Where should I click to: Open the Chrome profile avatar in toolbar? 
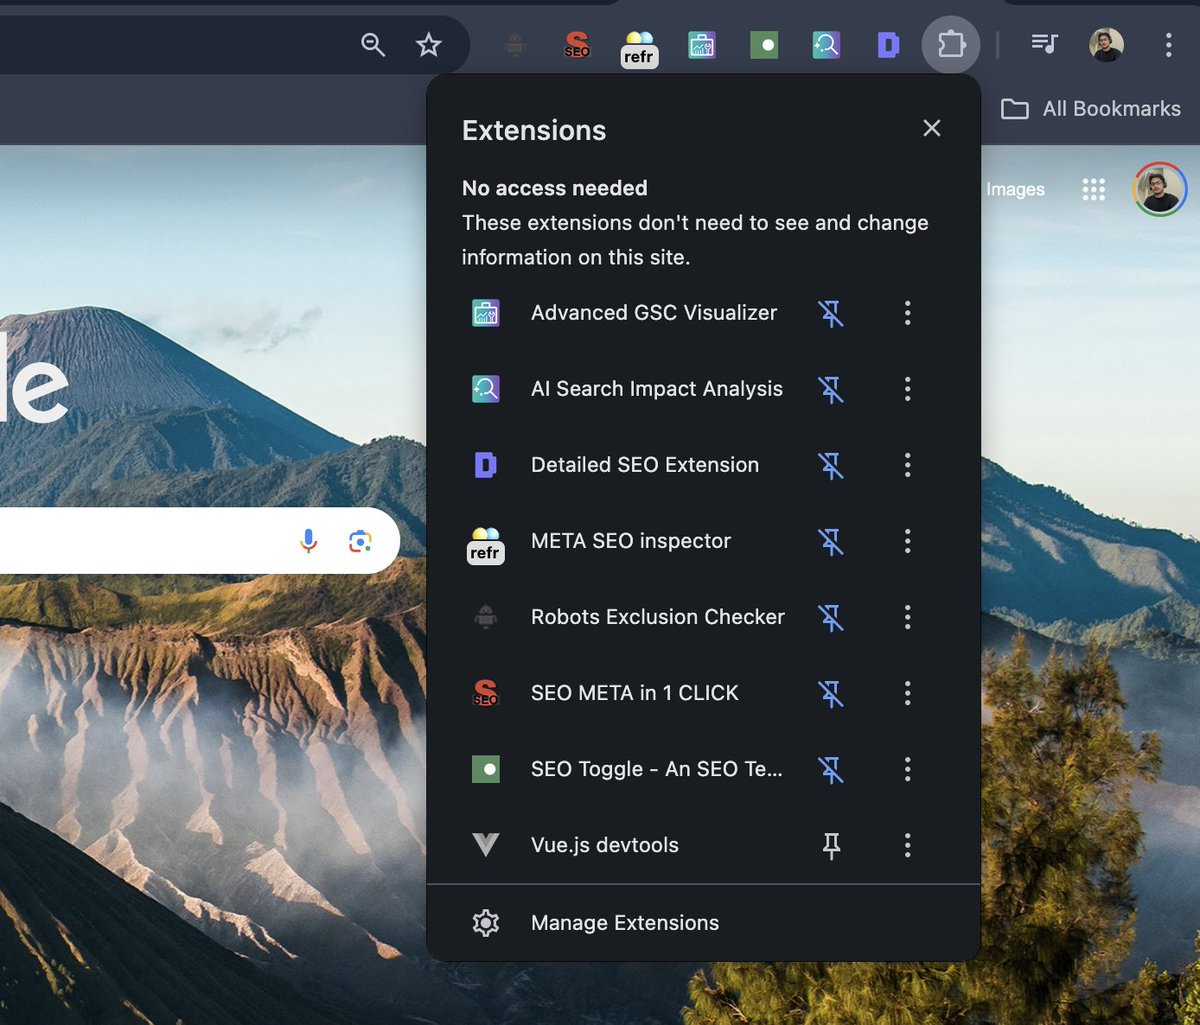coord(1106,45)
